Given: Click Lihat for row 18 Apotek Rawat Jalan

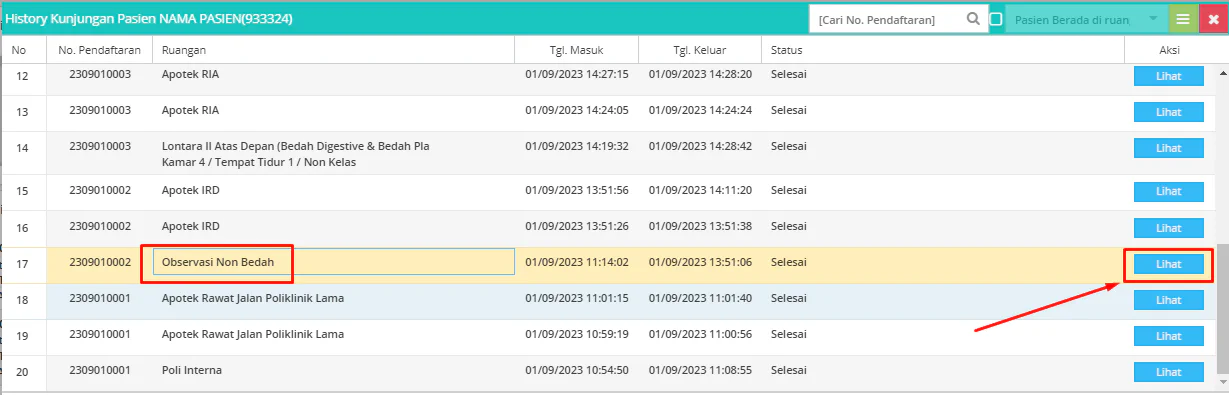Looking at the screenshot, I should point(1168,300).
